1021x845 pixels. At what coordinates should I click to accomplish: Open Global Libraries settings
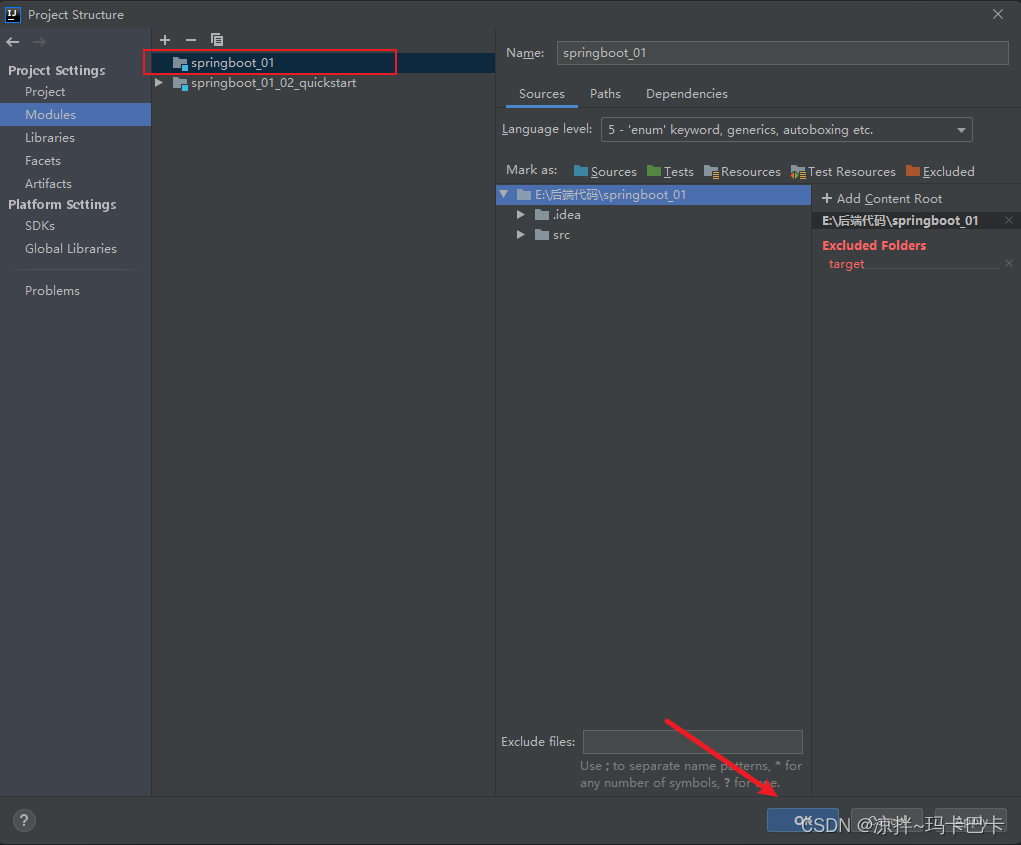76,248
